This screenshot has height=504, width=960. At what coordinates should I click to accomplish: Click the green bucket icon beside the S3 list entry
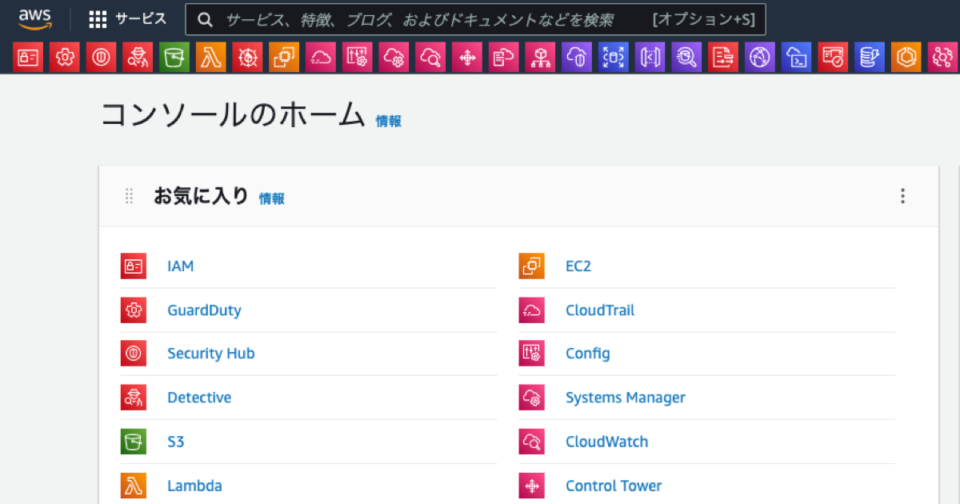coord(133,442)
